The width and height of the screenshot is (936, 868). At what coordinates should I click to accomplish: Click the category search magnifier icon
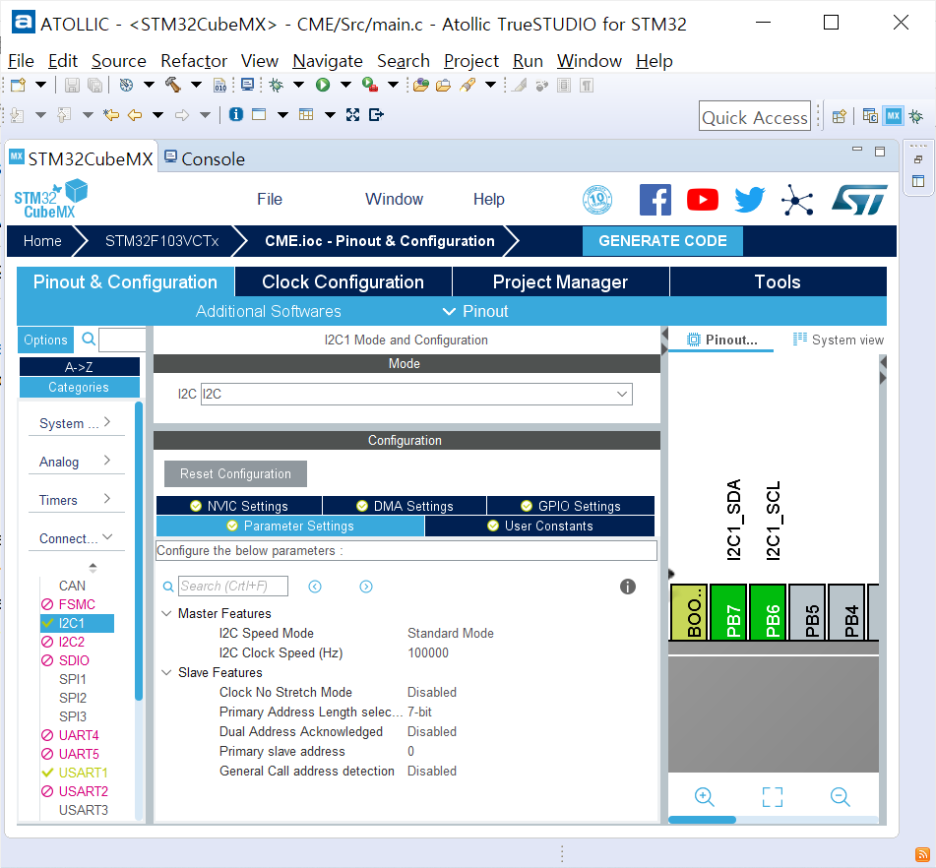pyautogui.click(x=88, y=338)
